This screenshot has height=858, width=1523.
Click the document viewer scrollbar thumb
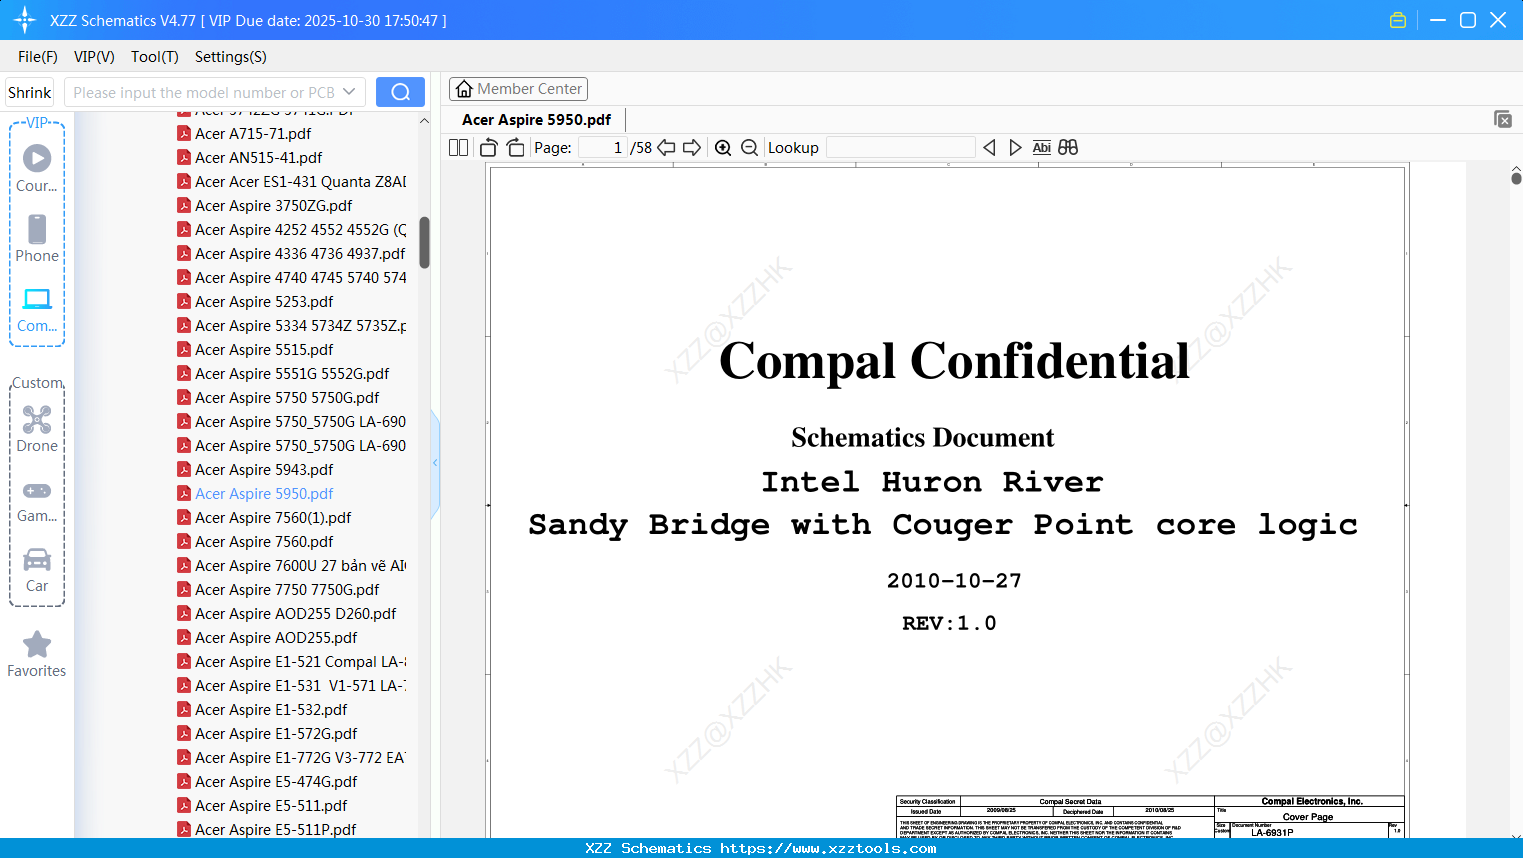click(x=1516, y=178)
